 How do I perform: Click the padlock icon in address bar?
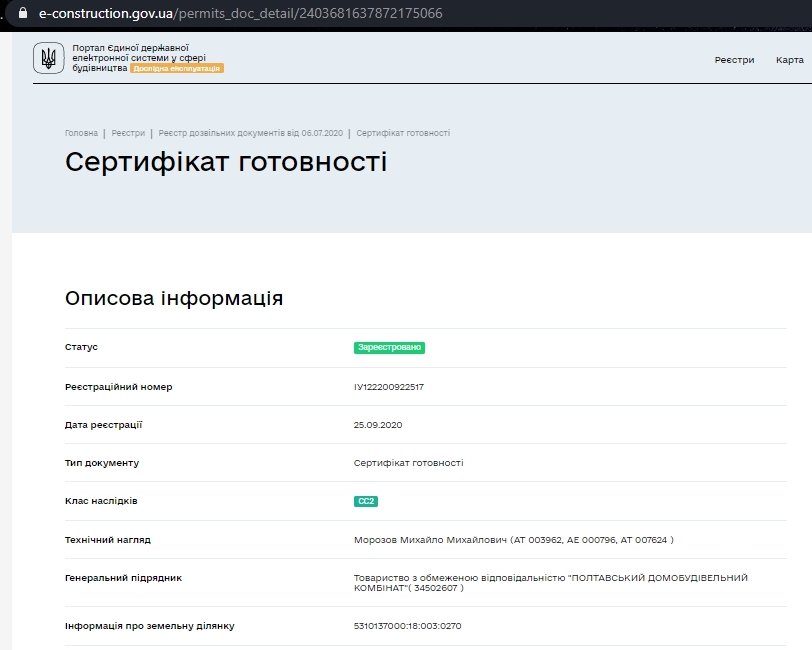coord(23,13)
